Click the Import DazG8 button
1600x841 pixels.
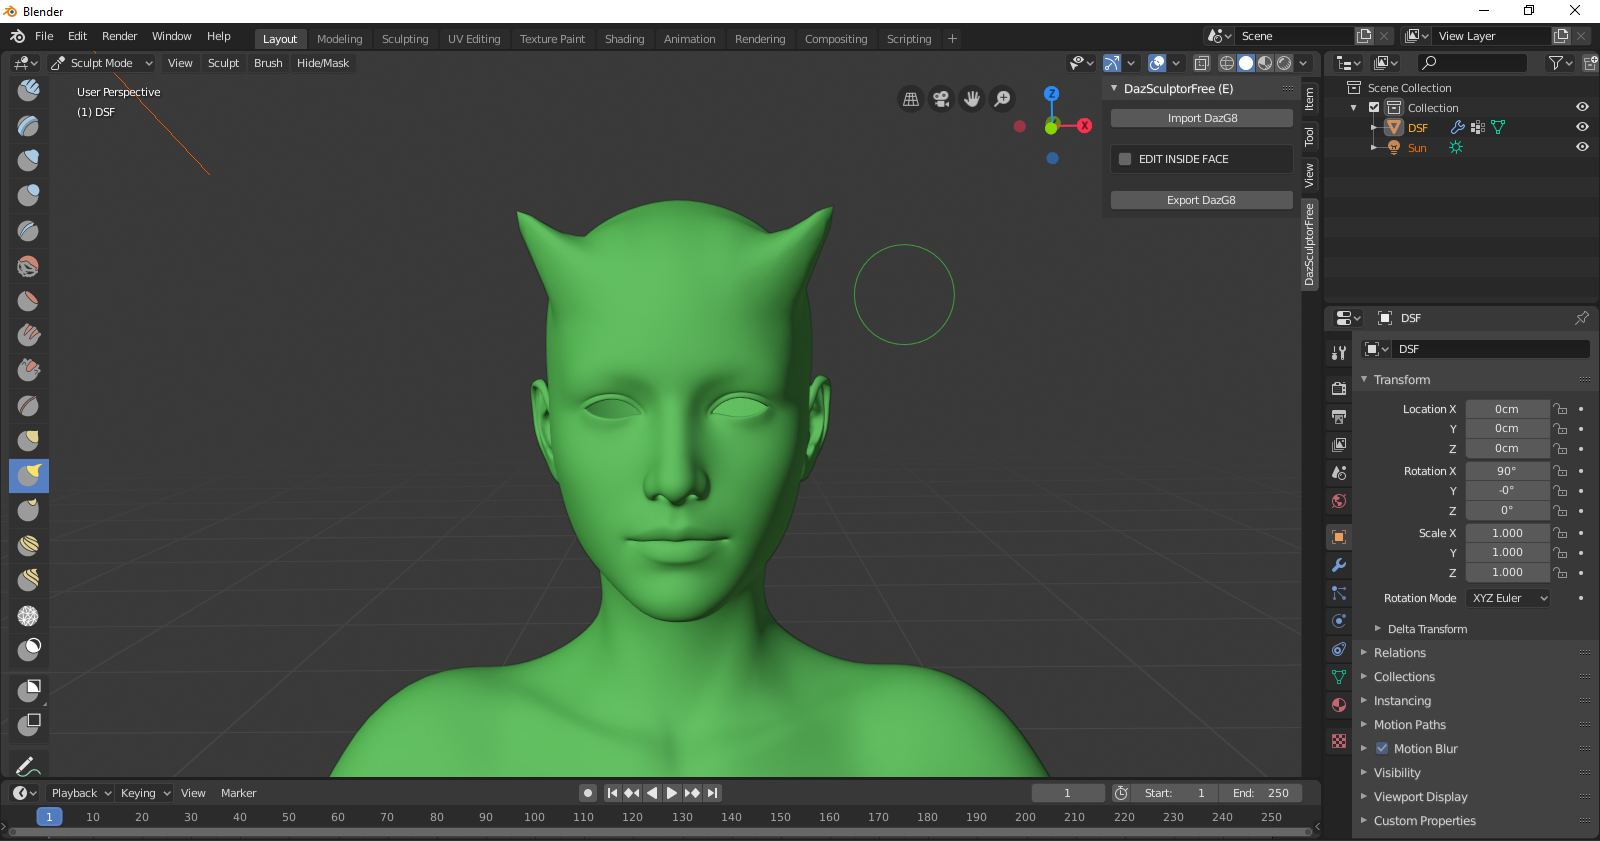1202,118
